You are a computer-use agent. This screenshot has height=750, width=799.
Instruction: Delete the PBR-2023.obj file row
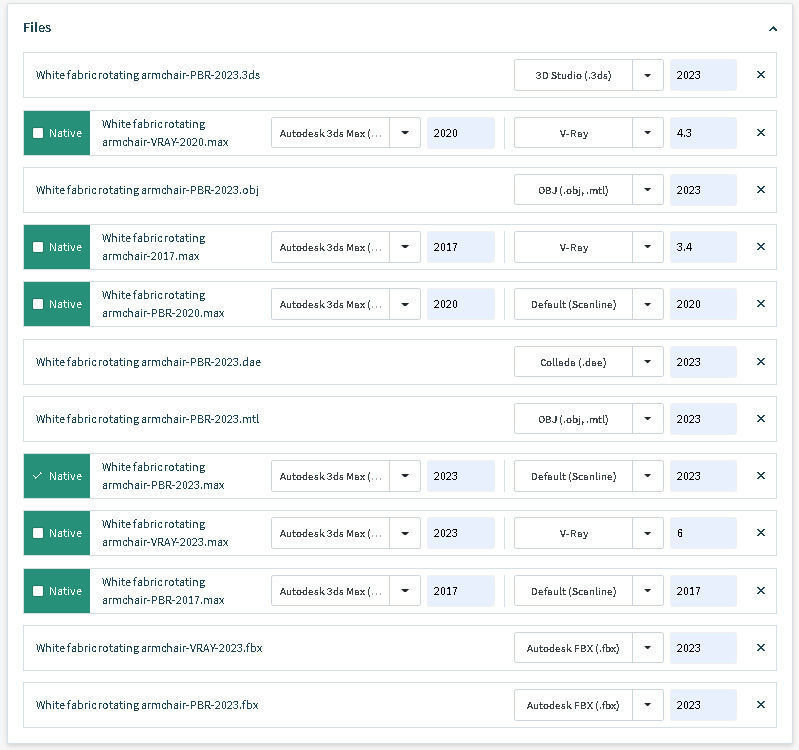tap(760, 190)
